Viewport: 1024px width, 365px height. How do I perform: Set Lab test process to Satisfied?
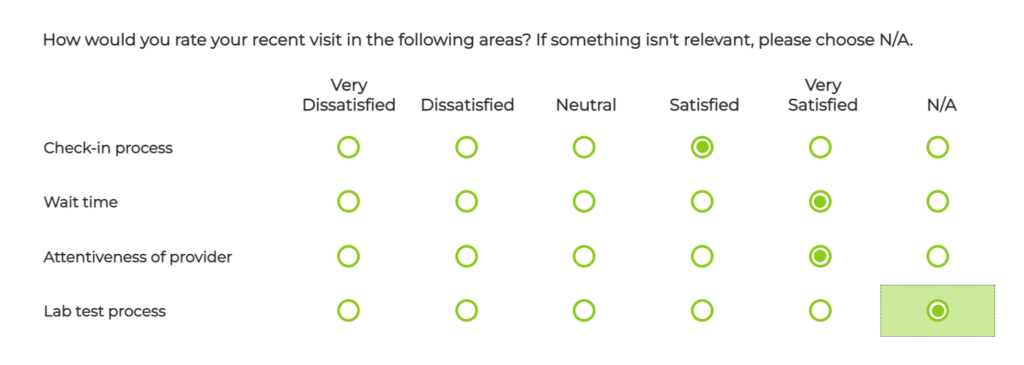[702, 311]
